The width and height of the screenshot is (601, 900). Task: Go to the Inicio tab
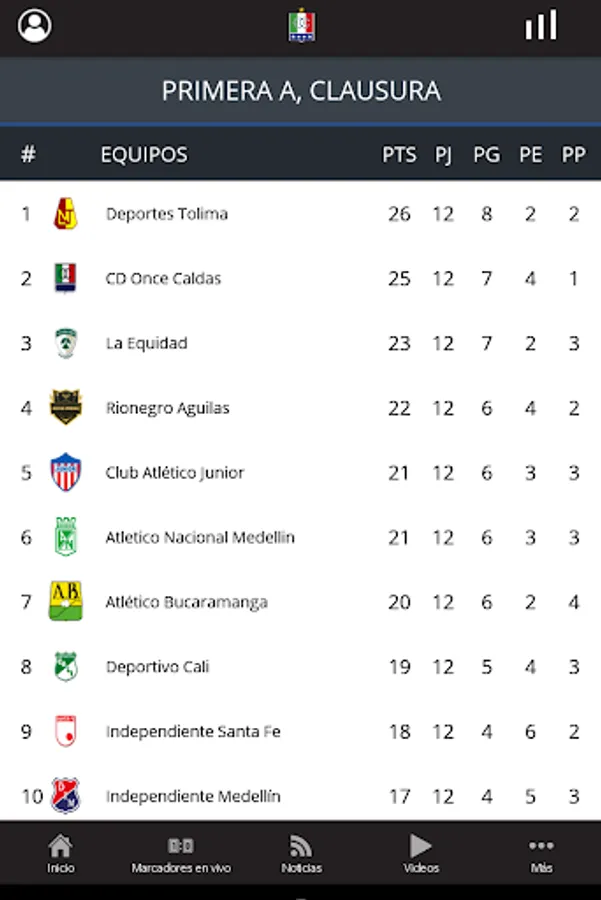[x=60, y=854]
